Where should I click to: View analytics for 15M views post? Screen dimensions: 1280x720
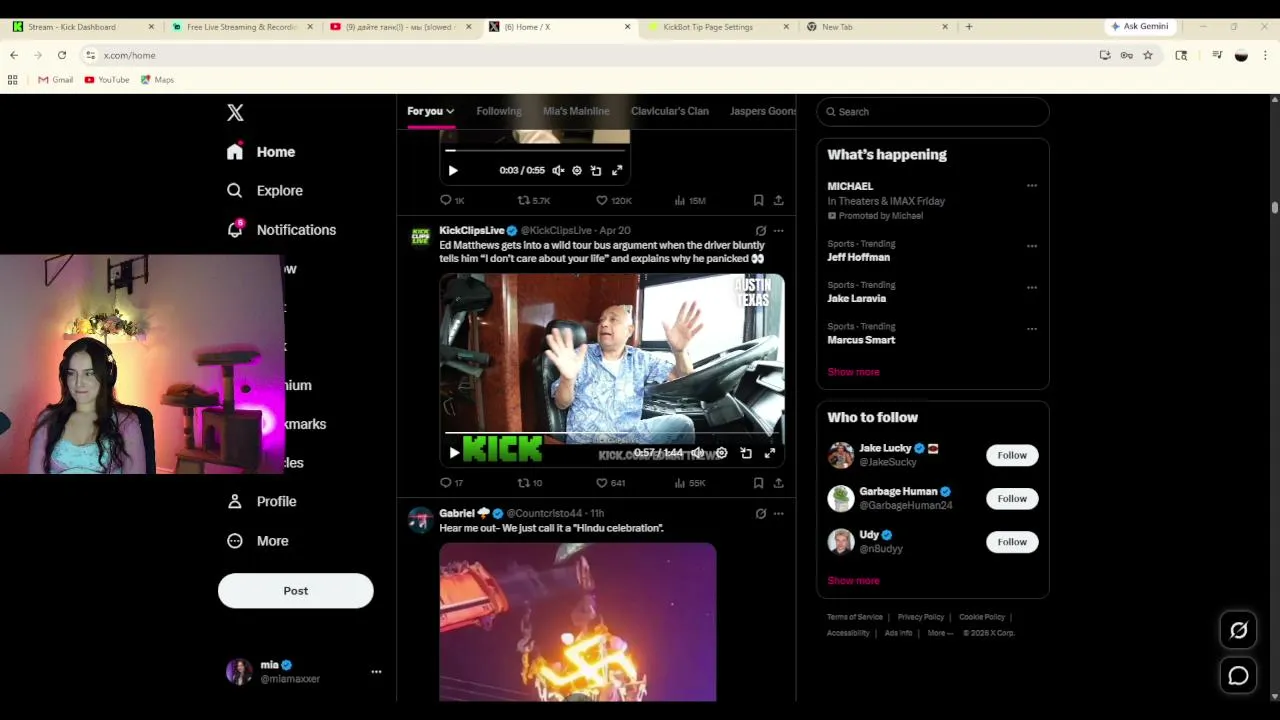click(x=690, y=200)
